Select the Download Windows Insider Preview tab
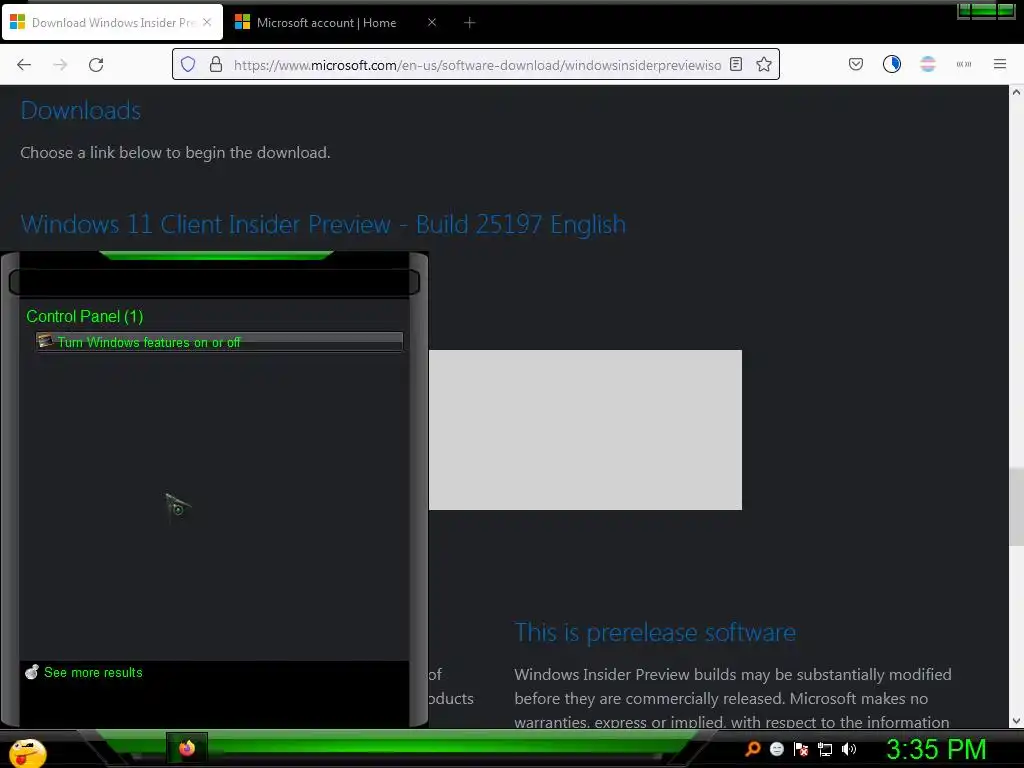Viewport: 1024px width, 768px height. coord(112,23)
